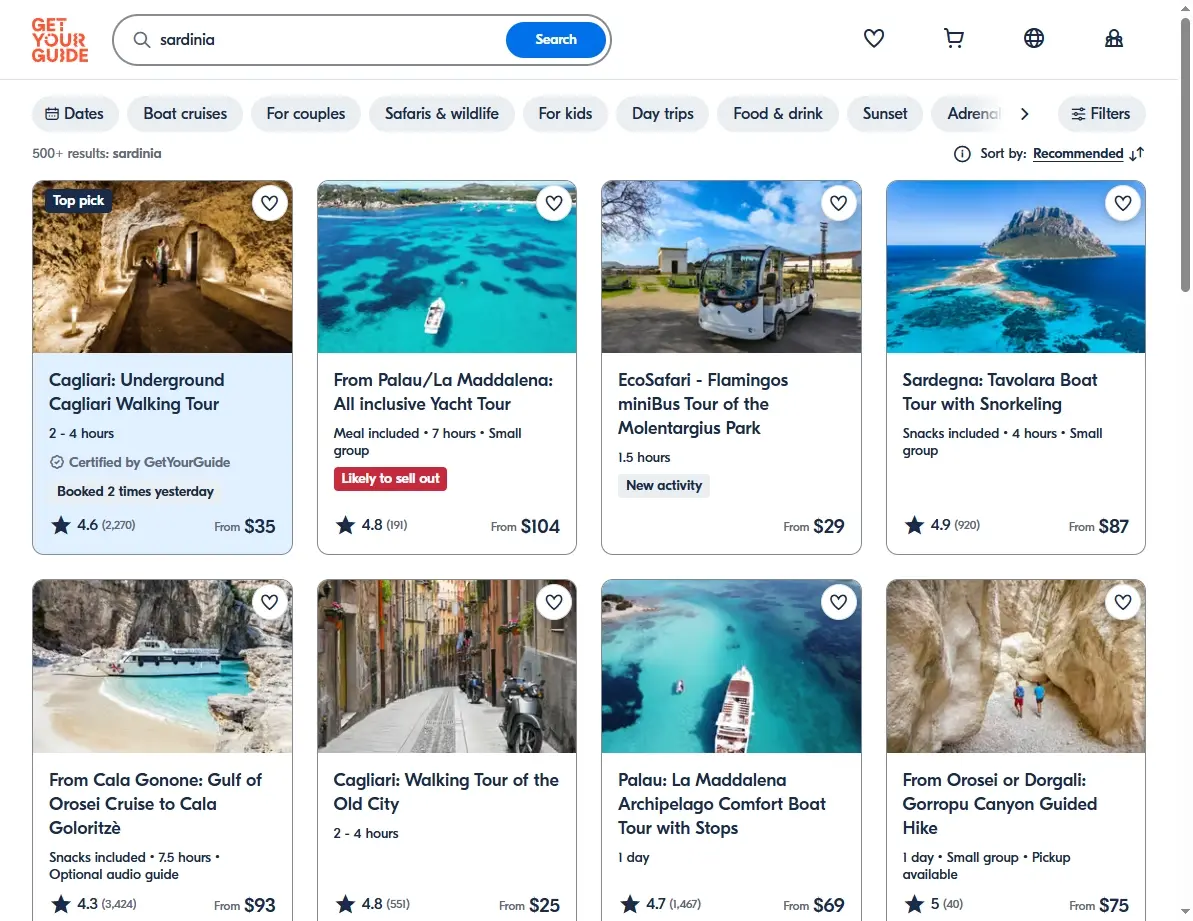1193x921 pixels.
Task: Click the Gorropu canyon hikers photo
Action: 1016,666
